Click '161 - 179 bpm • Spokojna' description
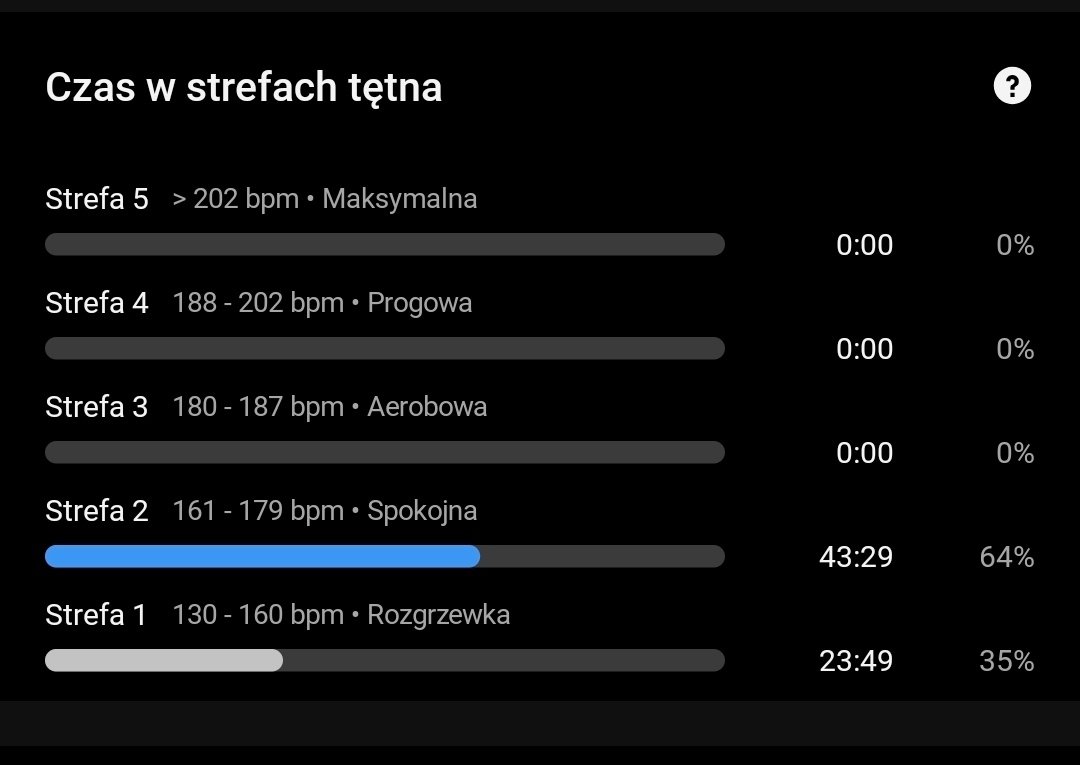 [325, 511]
